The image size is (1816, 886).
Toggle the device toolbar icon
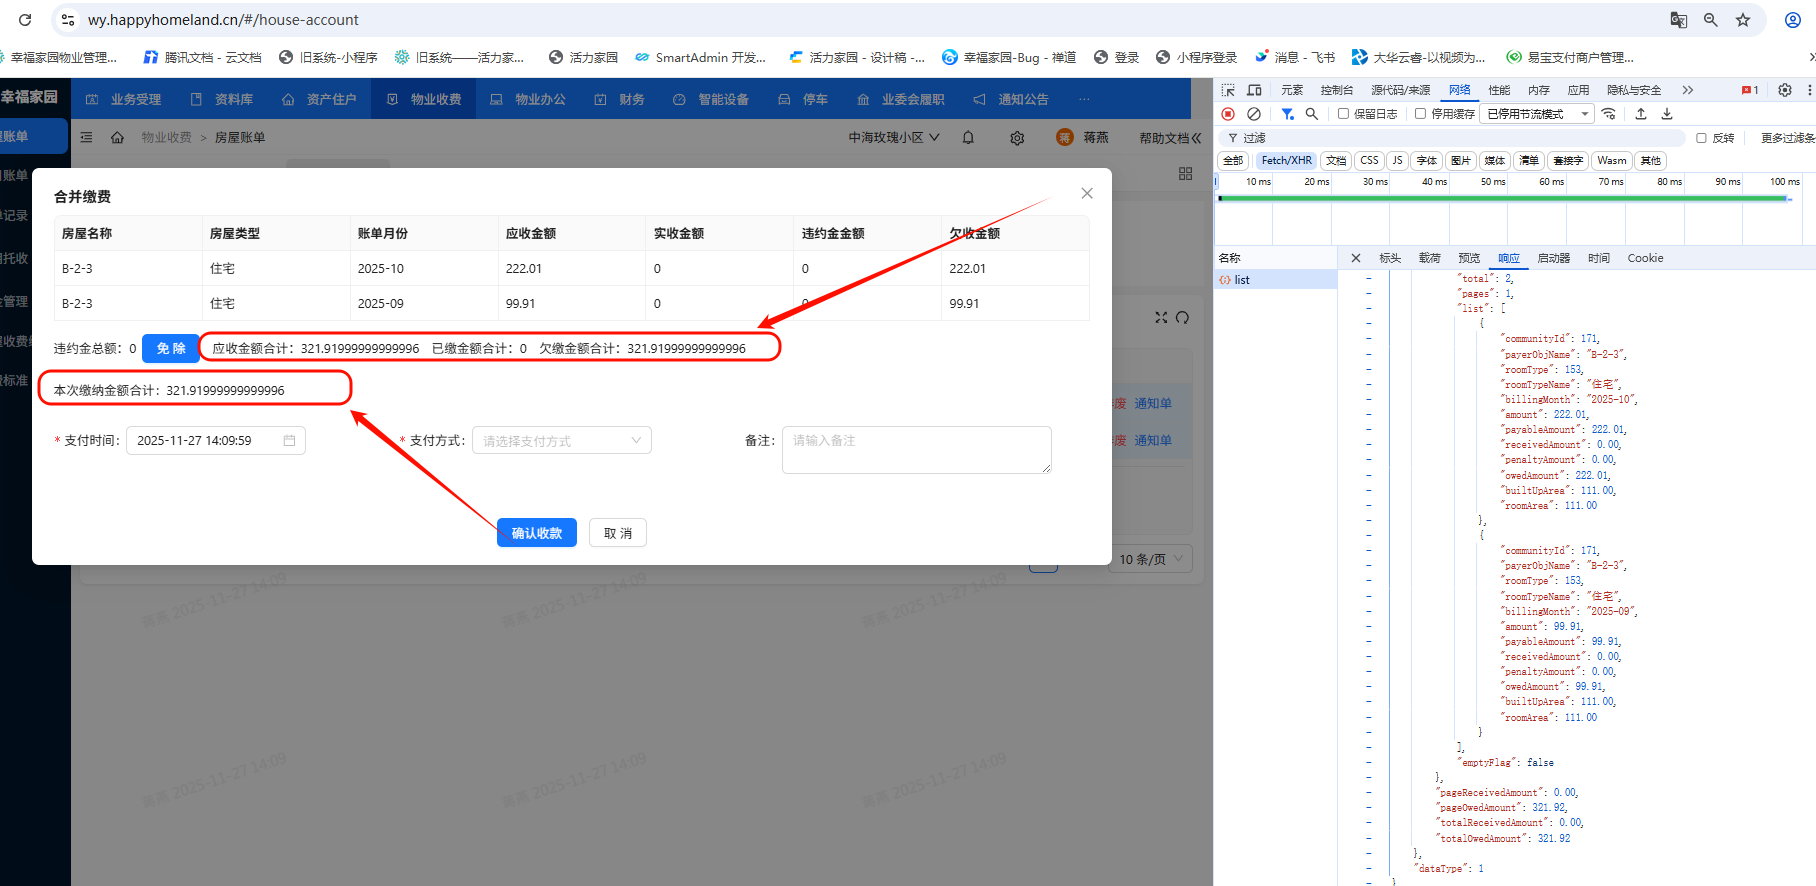(x=1254, y=90)
